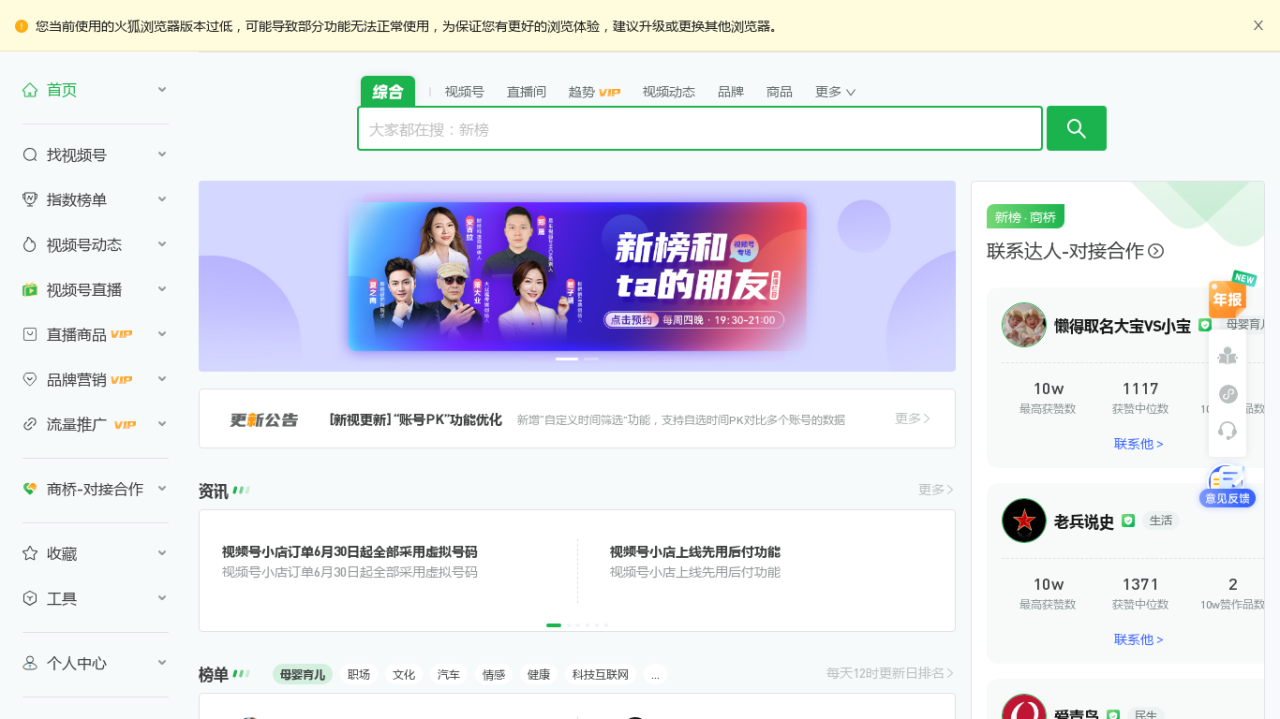Open the 意见反馈 feedback floating icon
Viewport: 1280px width, 719px height.
(1227, 486)
